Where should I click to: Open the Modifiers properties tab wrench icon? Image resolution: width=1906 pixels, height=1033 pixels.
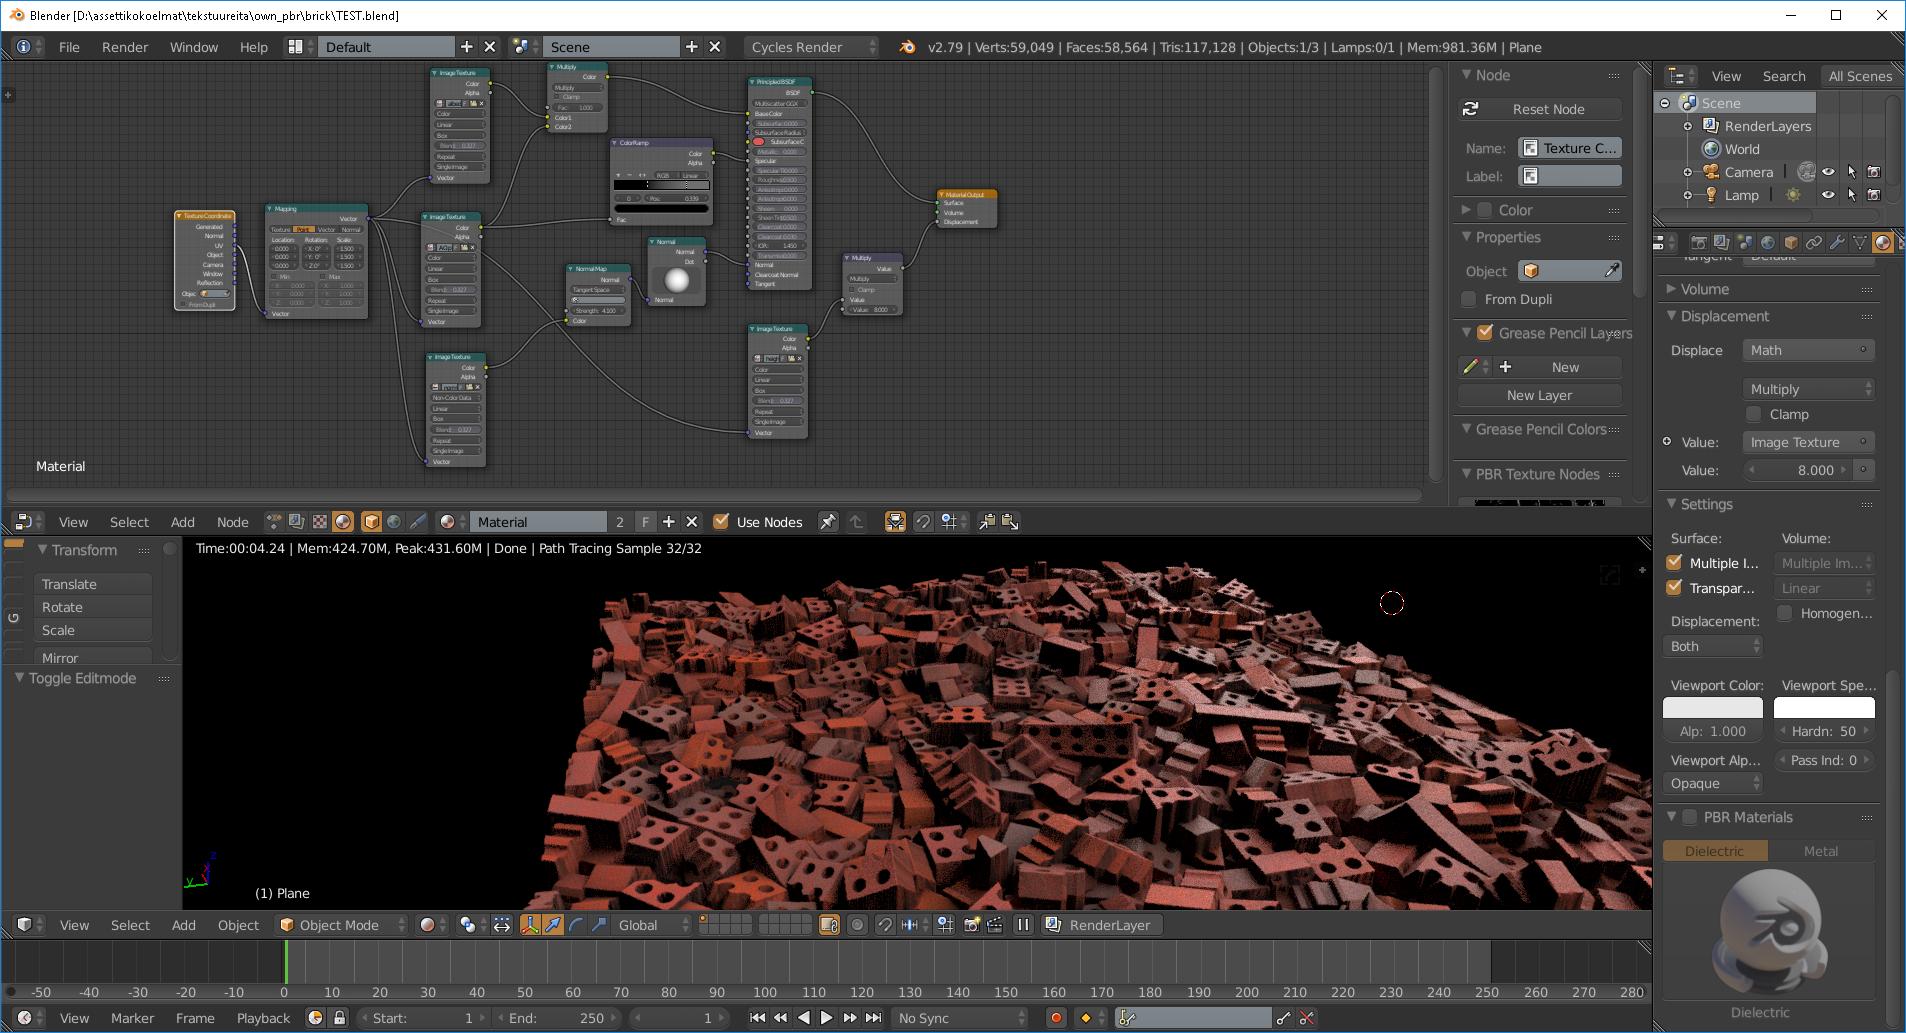1837,243
